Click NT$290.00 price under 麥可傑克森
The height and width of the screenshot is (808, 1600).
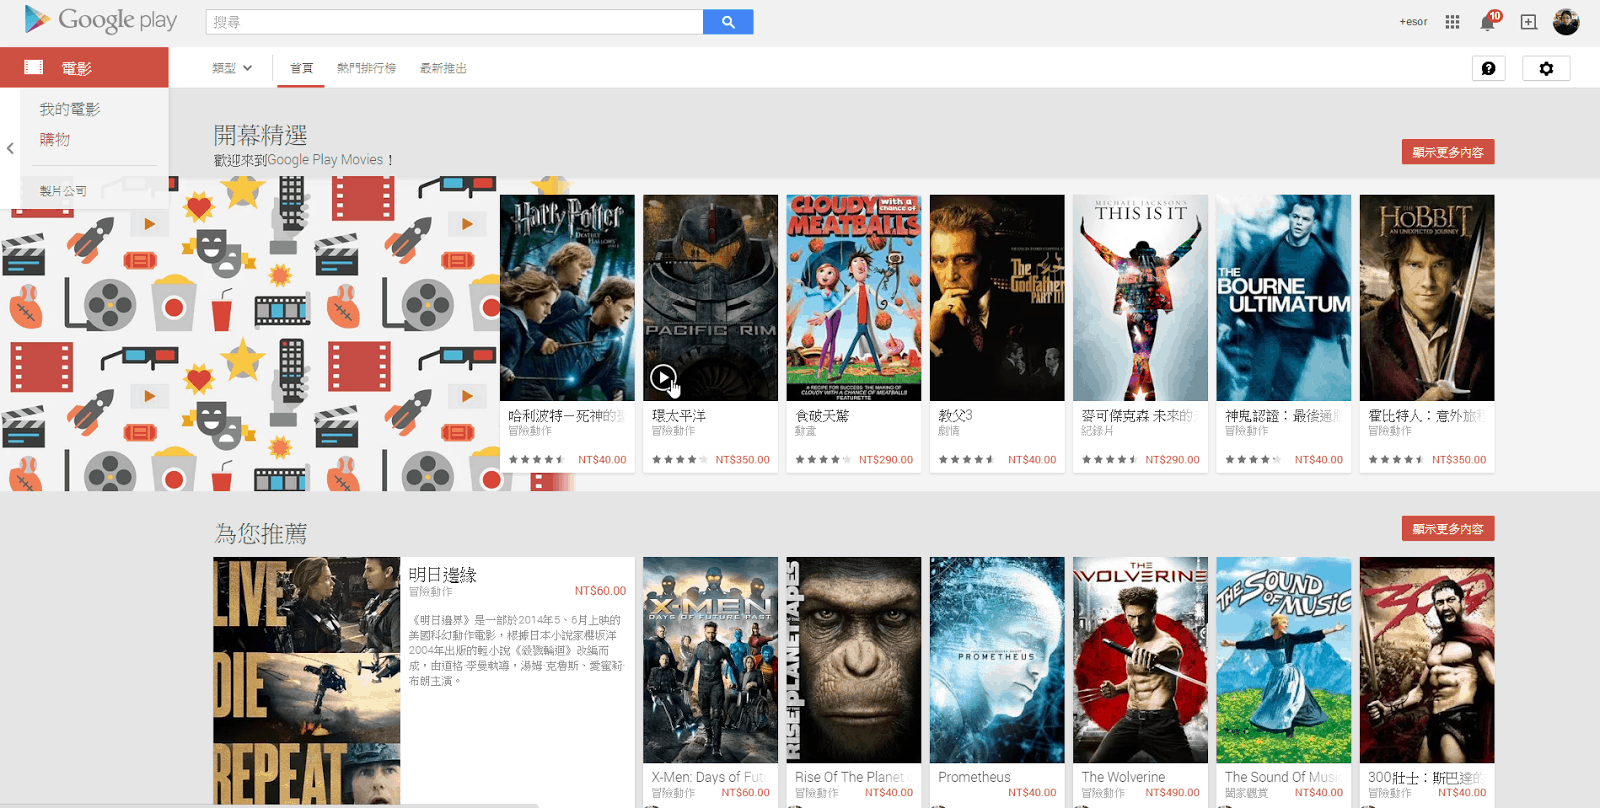coord(1172,460)
